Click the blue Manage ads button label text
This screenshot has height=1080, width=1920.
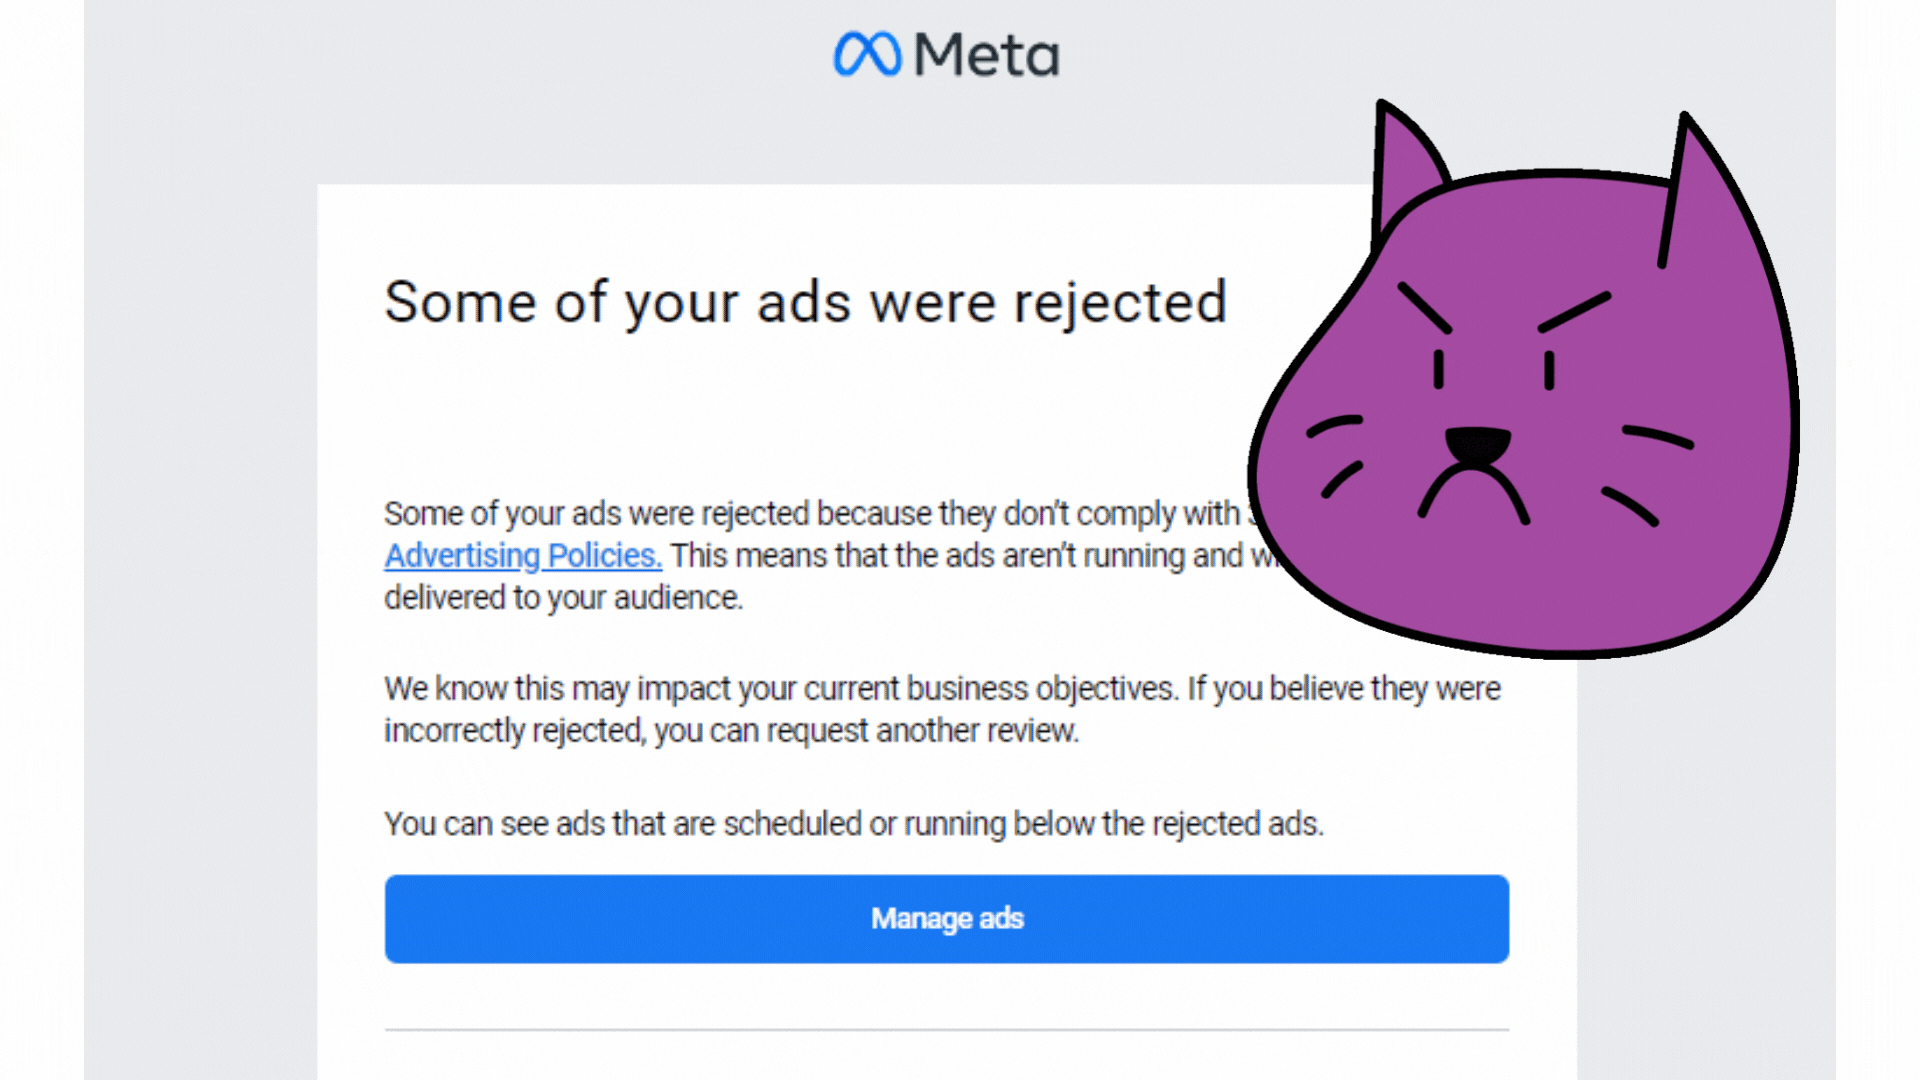coord(947,918)
